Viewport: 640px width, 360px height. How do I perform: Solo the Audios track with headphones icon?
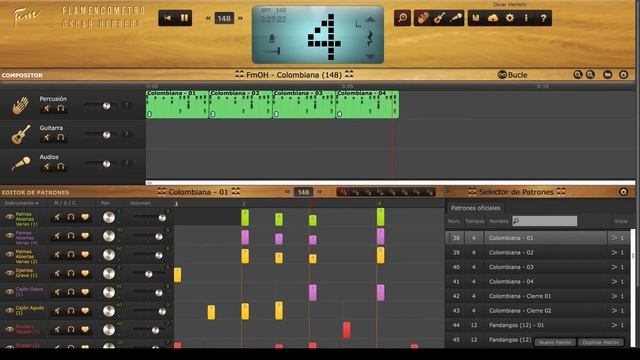coord(60,167)
